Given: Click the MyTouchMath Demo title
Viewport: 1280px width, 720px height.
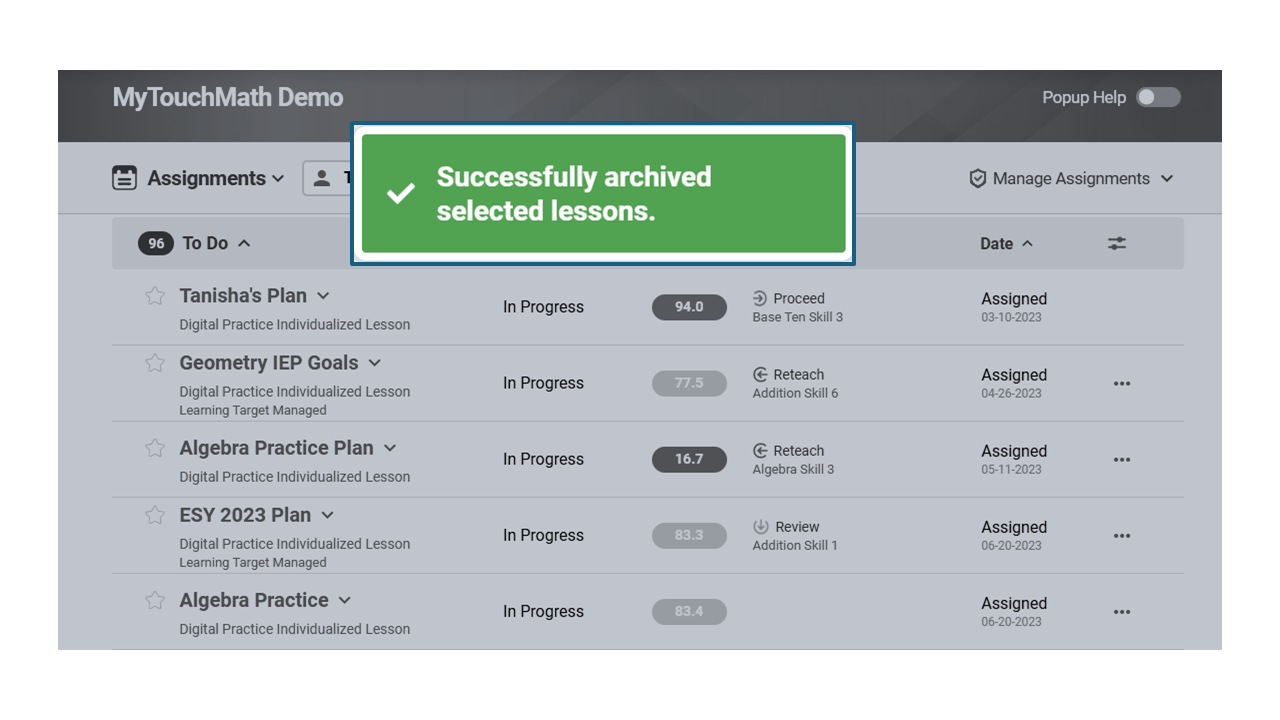Looking at the screenshot, I should point(228,97).
